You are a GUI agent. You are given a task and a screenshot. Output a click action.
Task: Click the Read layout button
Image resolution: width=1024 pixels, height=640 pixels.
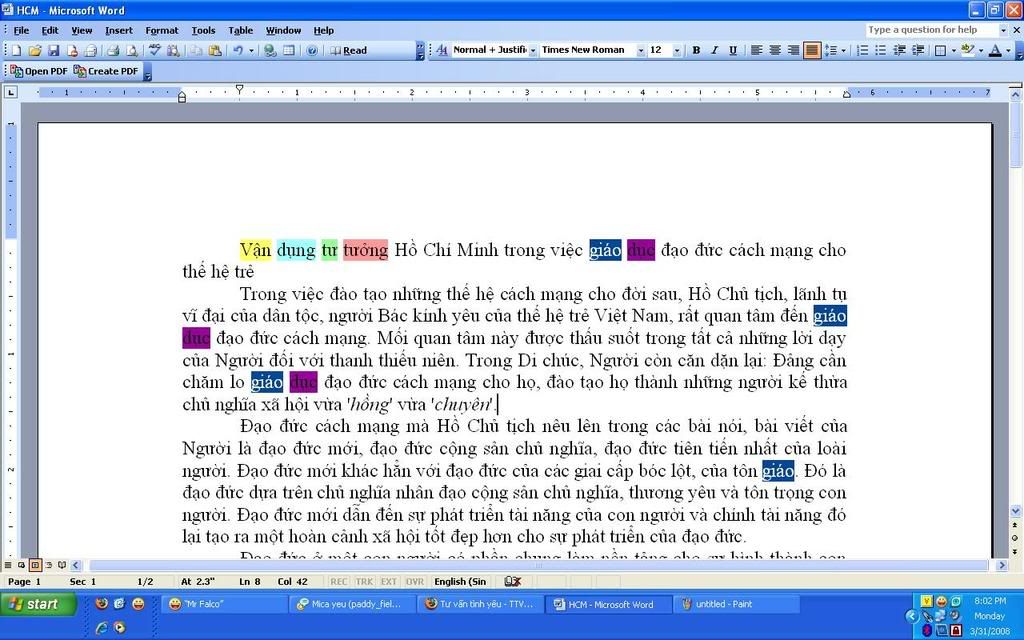point(349,50)
